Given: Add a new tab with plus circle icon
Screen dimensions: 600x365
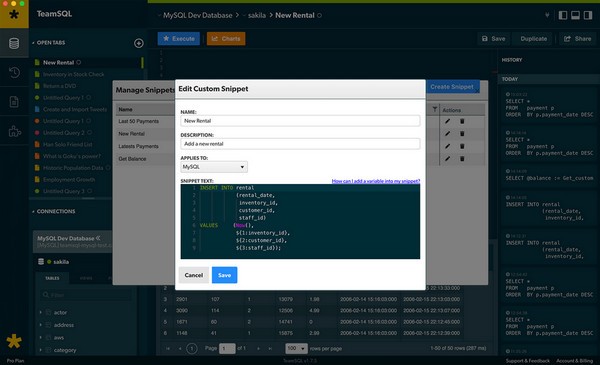Looking at the screenshot, I should click(139, 43).
